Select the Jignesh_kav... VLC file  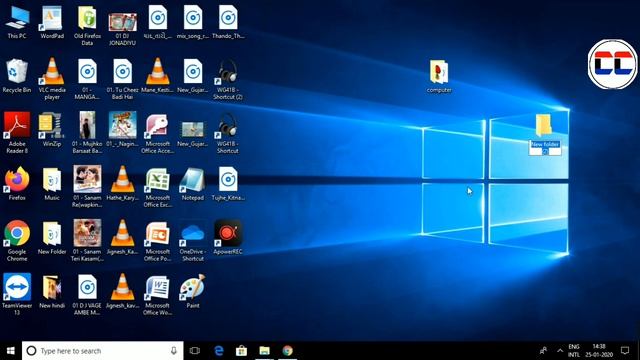[x=122, y=292]
